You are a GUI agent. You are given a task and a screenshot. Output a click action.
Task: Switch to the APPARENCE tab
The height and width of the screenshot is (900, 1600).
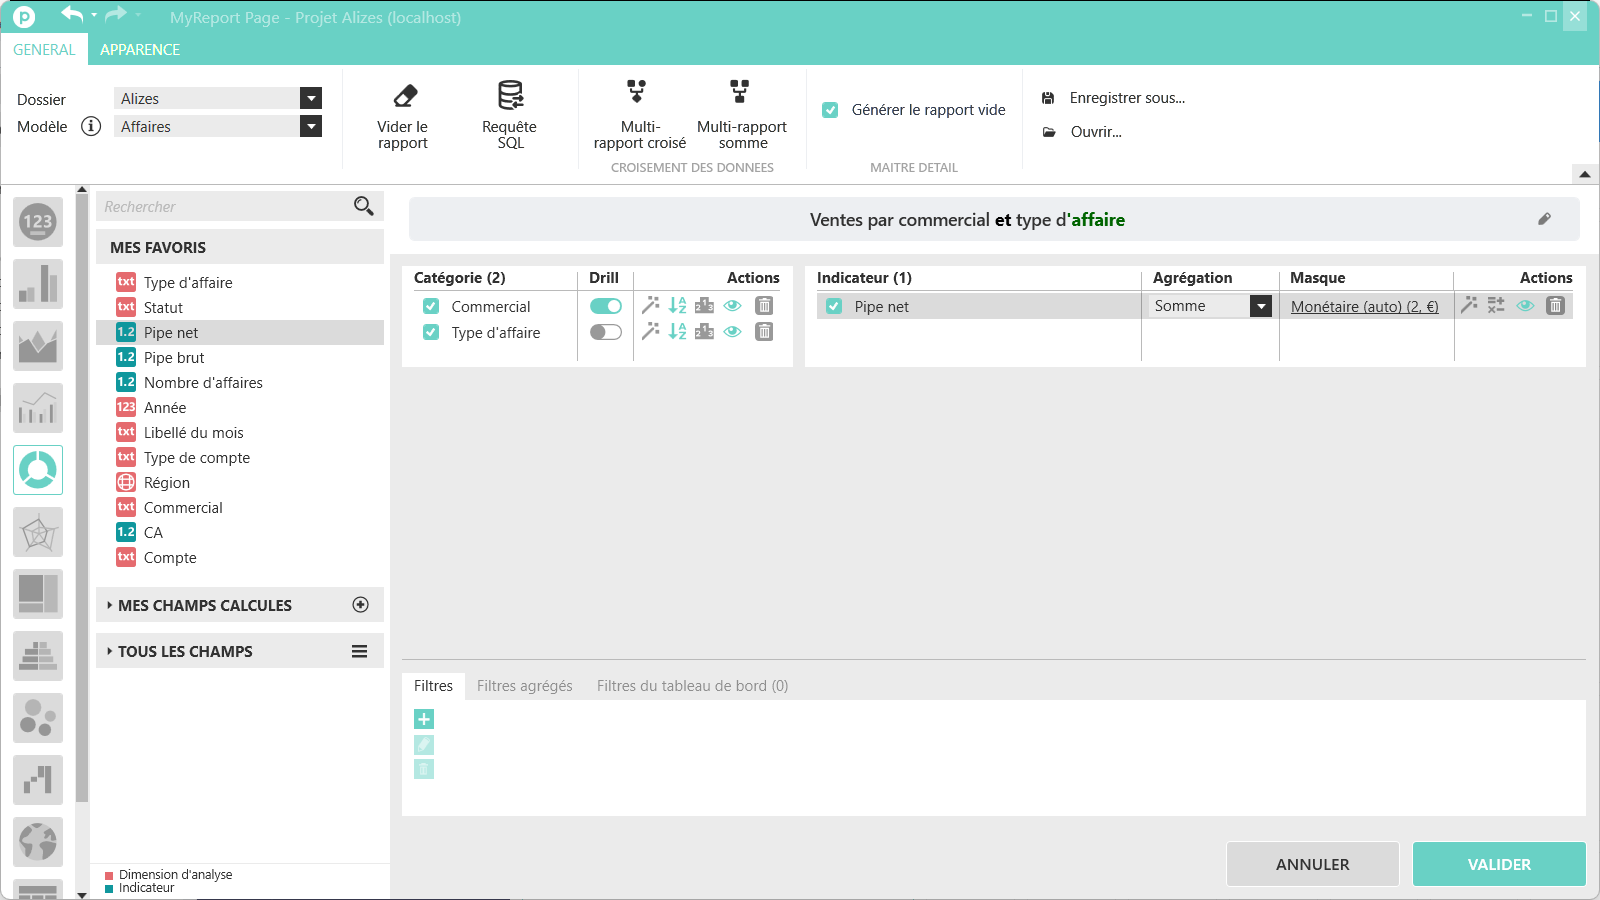tap(140, 50)
